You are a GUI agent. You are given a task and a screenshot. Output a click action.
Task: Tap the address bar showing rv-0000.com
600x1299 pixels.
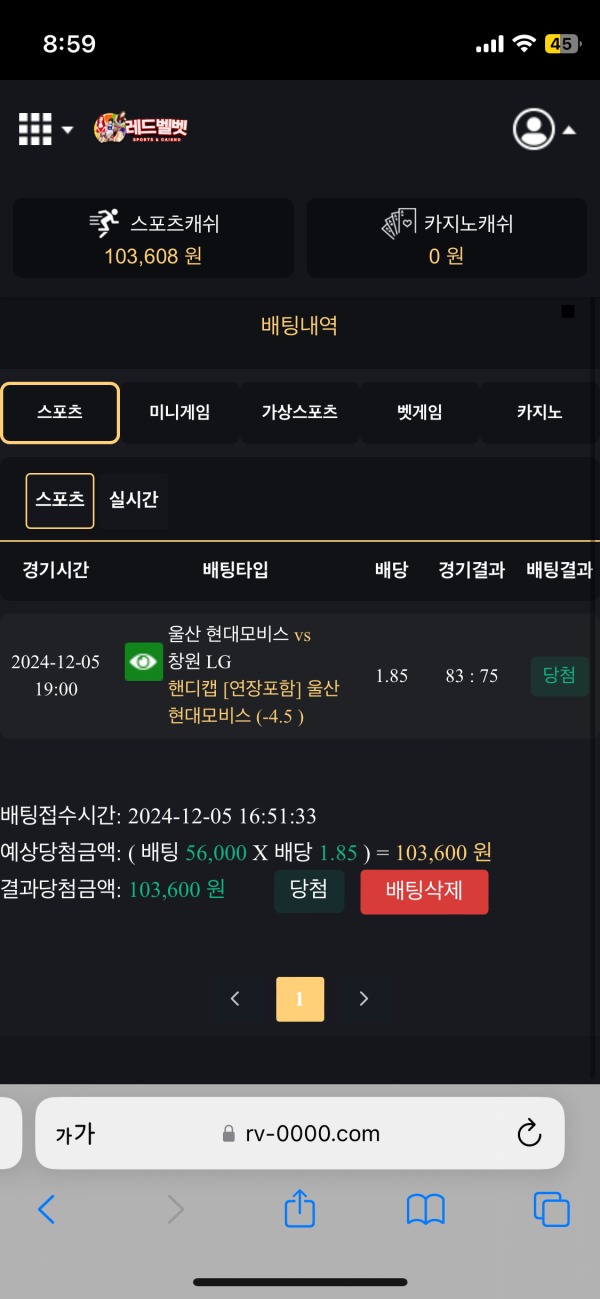click(299, 1133)
